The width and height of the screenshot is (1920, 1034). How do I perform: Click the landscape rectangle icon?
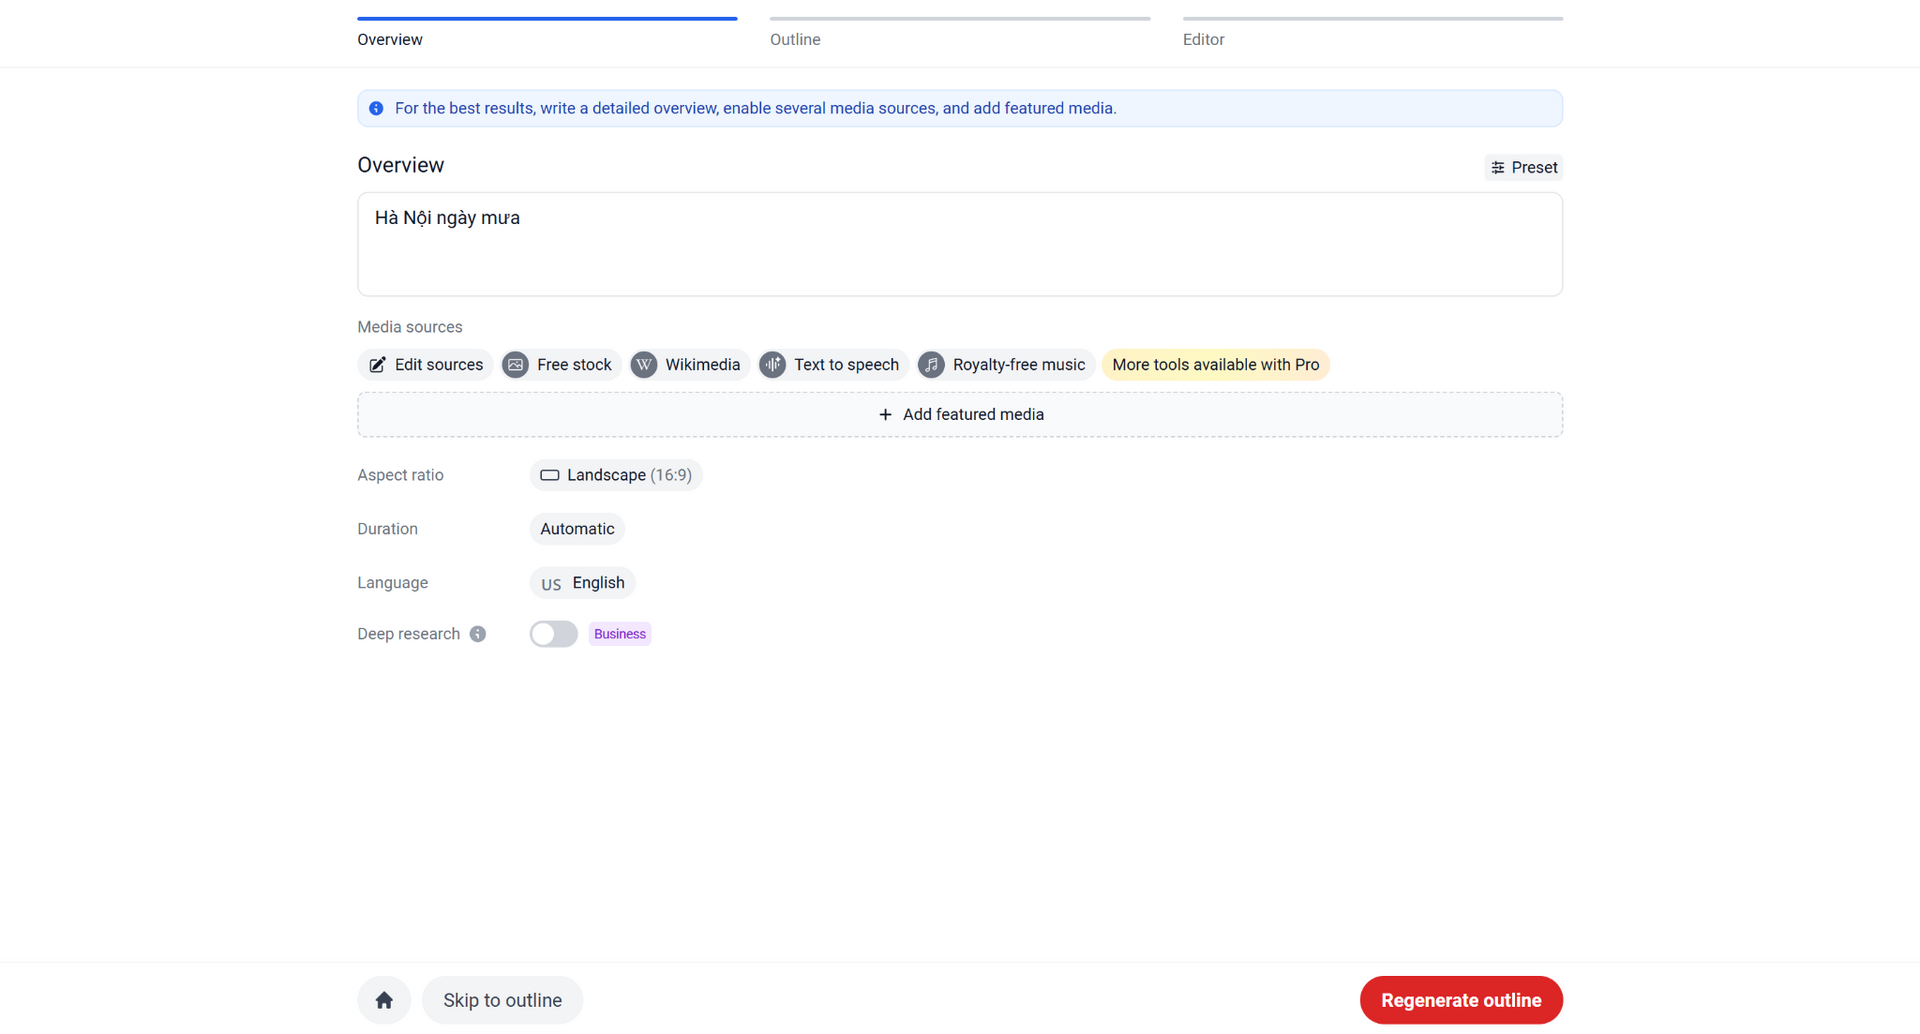tap(549, 475)
